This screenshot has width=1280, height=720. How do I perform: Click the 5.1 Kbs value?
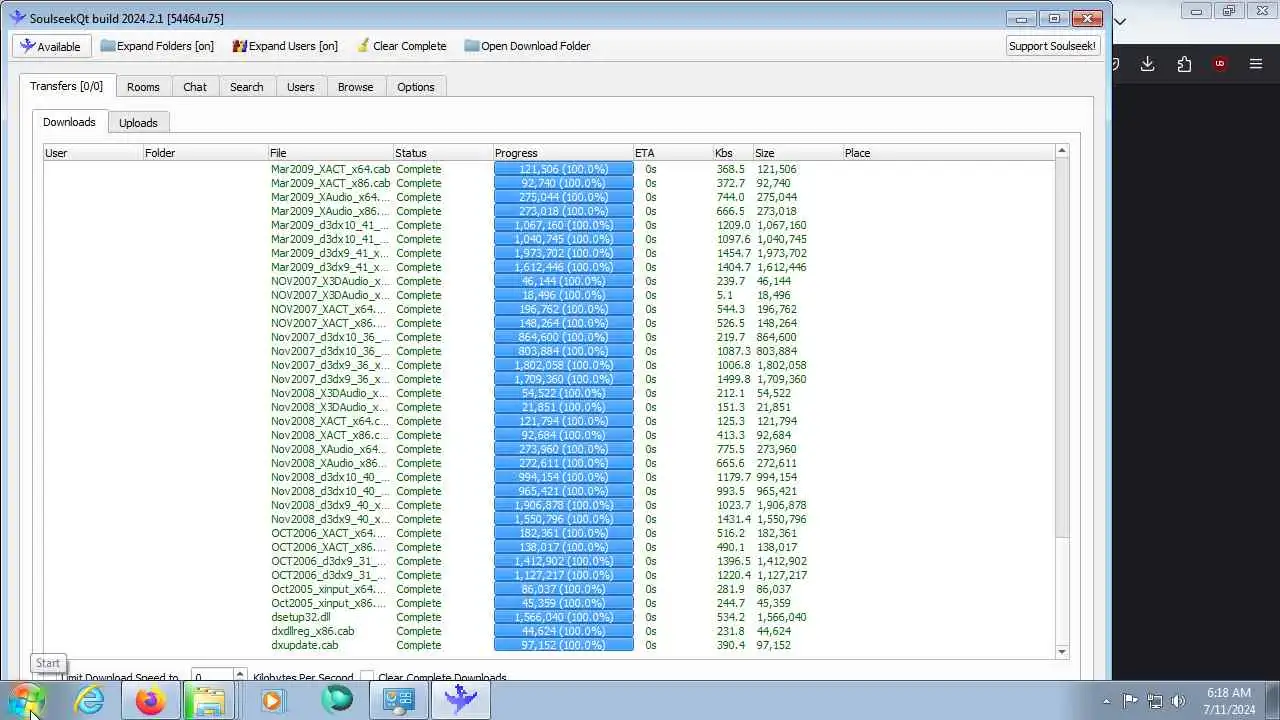pos(724,295)
